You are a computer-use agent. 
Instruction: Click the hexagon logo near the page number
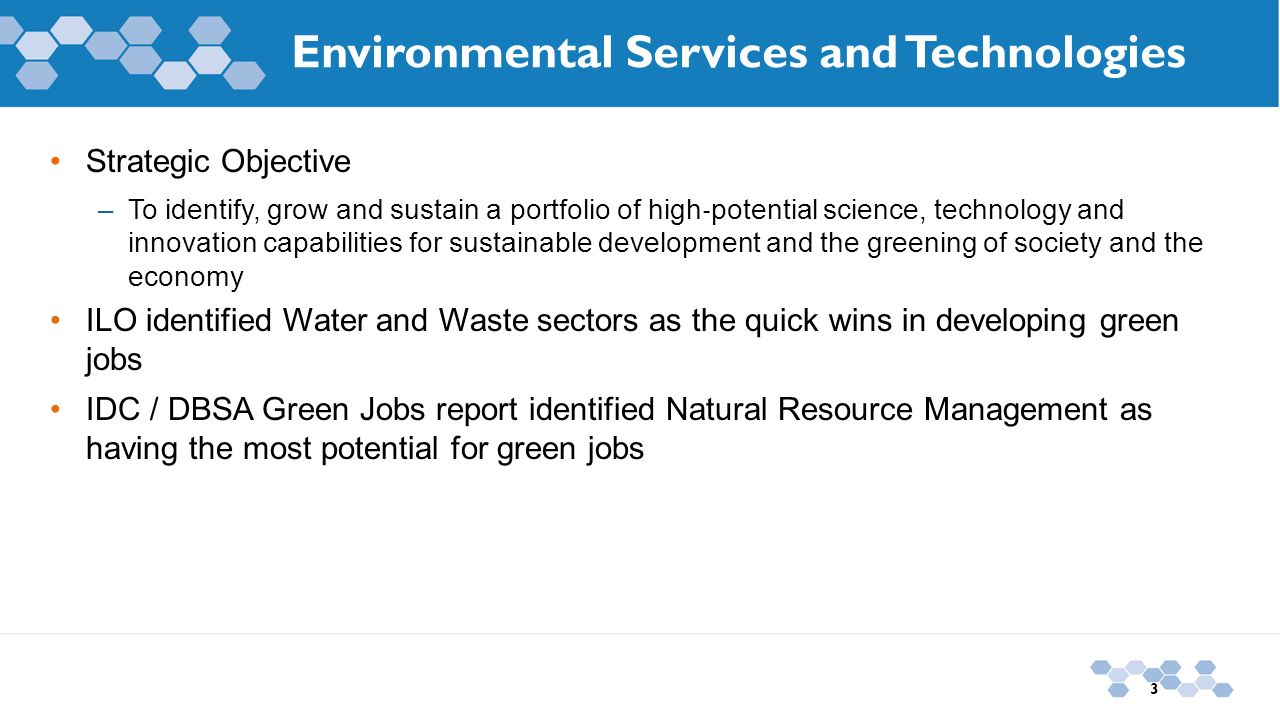(x=1162, y=678)
